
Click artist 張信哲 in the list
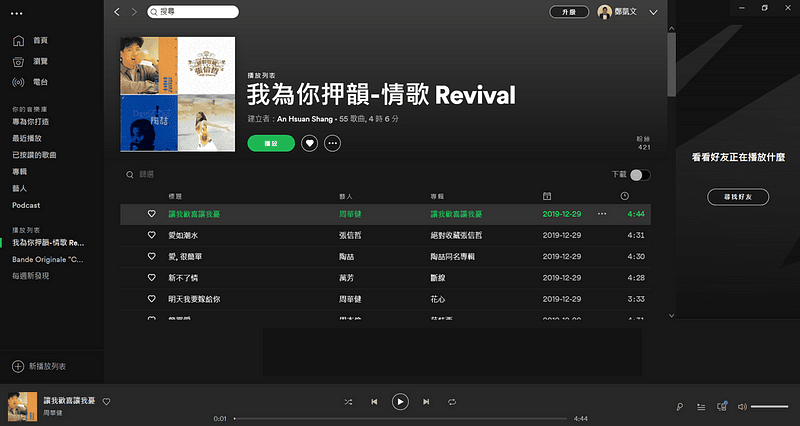(350, 236)
